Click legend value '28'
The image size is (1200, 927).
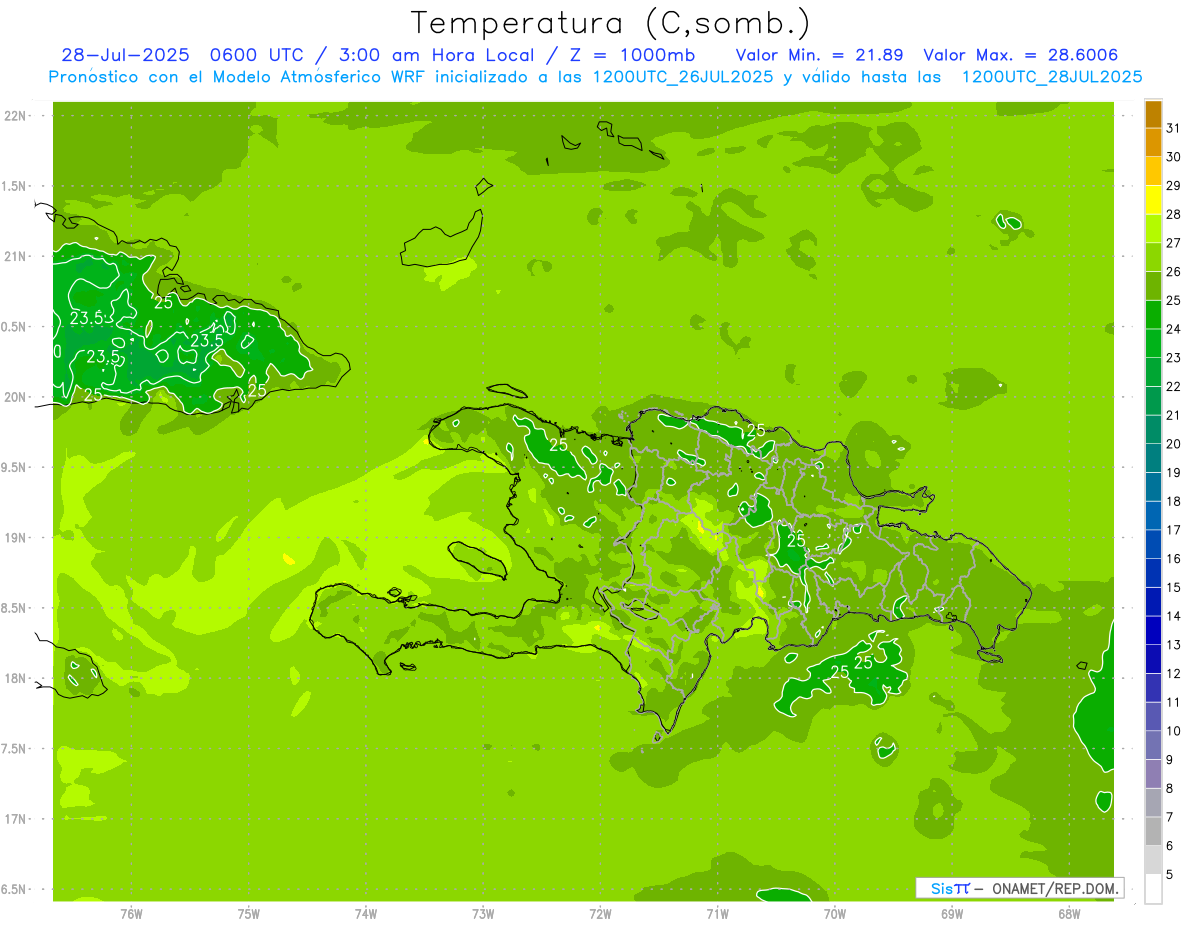coord(1174,214)
